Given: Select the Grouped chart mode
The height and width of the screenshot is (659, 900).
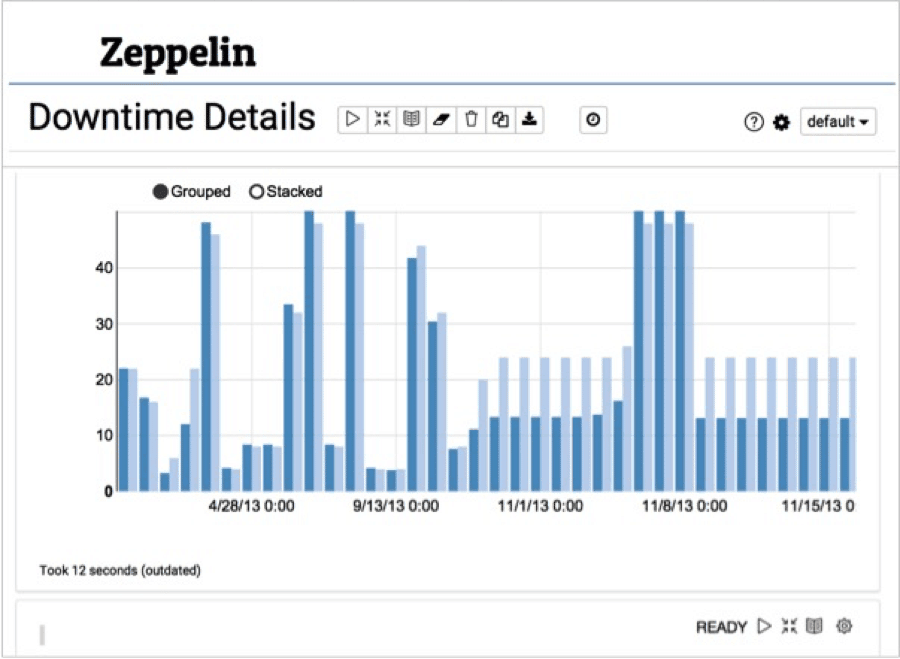Looking at the screenshot, I should pyautogui.click(x=192, y=191).
